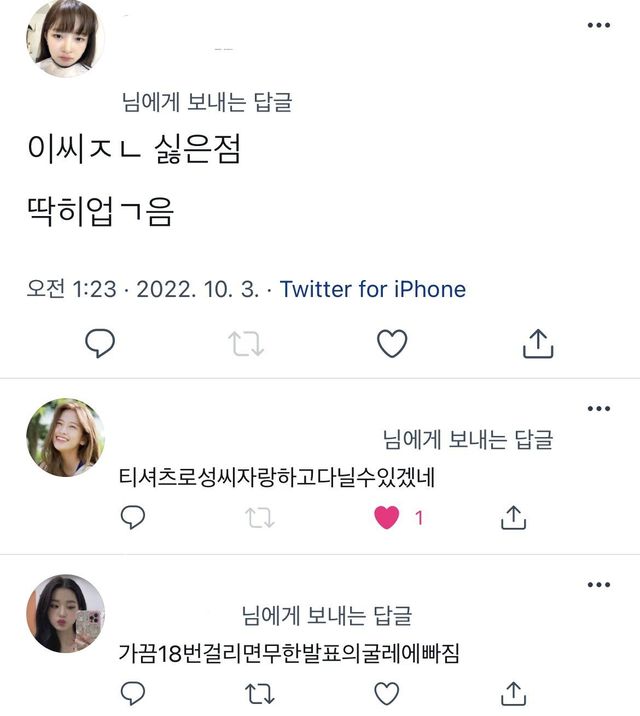
Task: Open more options on third tweet
Action: (598, 584)
